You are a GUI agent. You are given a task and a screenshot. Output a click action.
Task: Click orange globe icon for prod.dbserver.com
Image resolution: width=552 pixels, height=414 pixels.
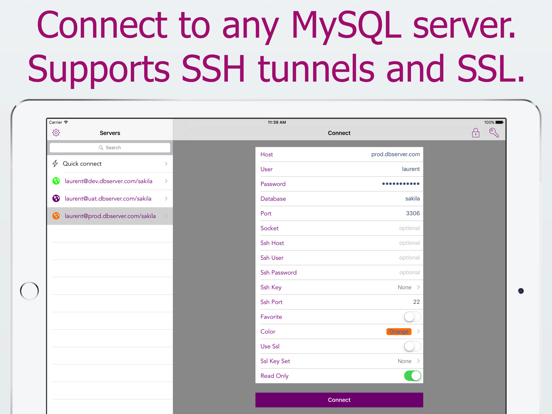click(56, 216)
